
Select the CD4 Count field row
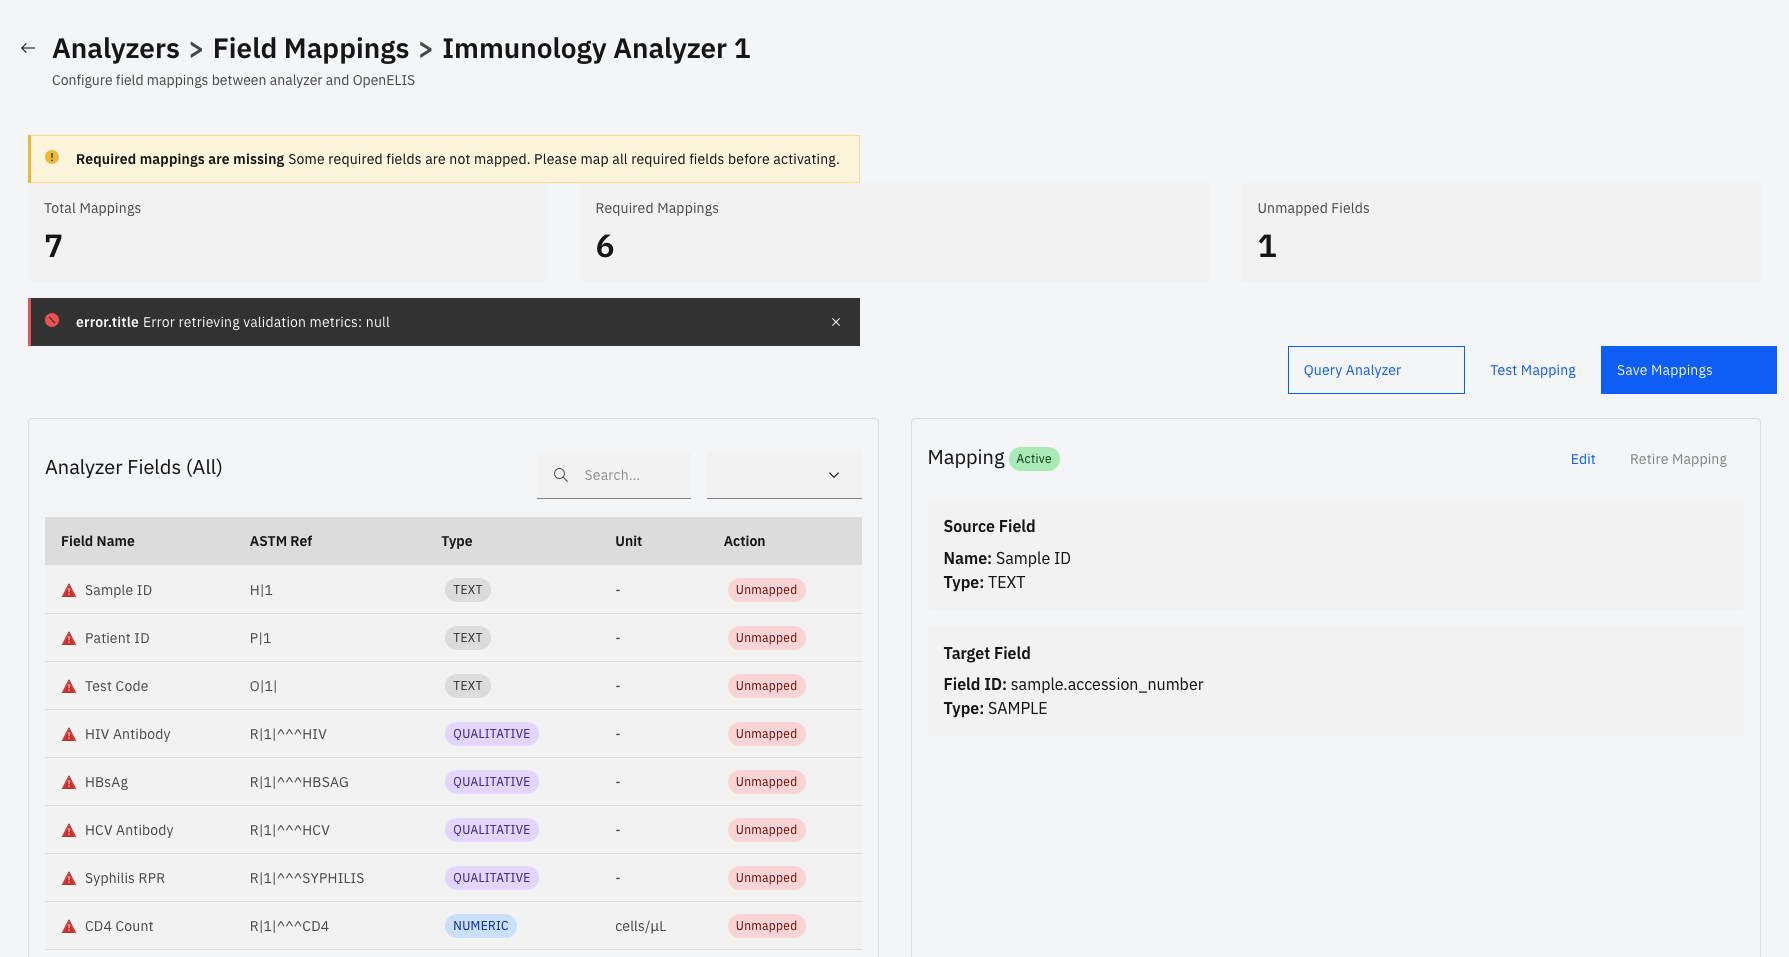click(x=453, y=926)
